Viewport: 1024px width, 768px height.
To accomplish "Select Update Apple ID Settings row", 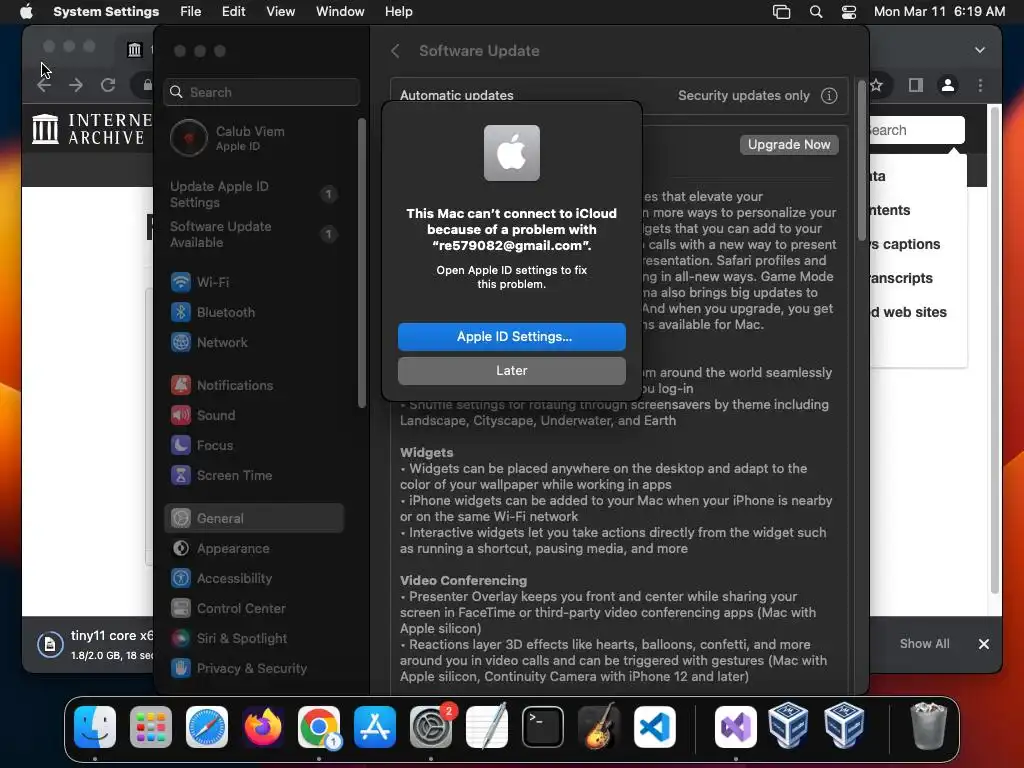I will point(253,194).
